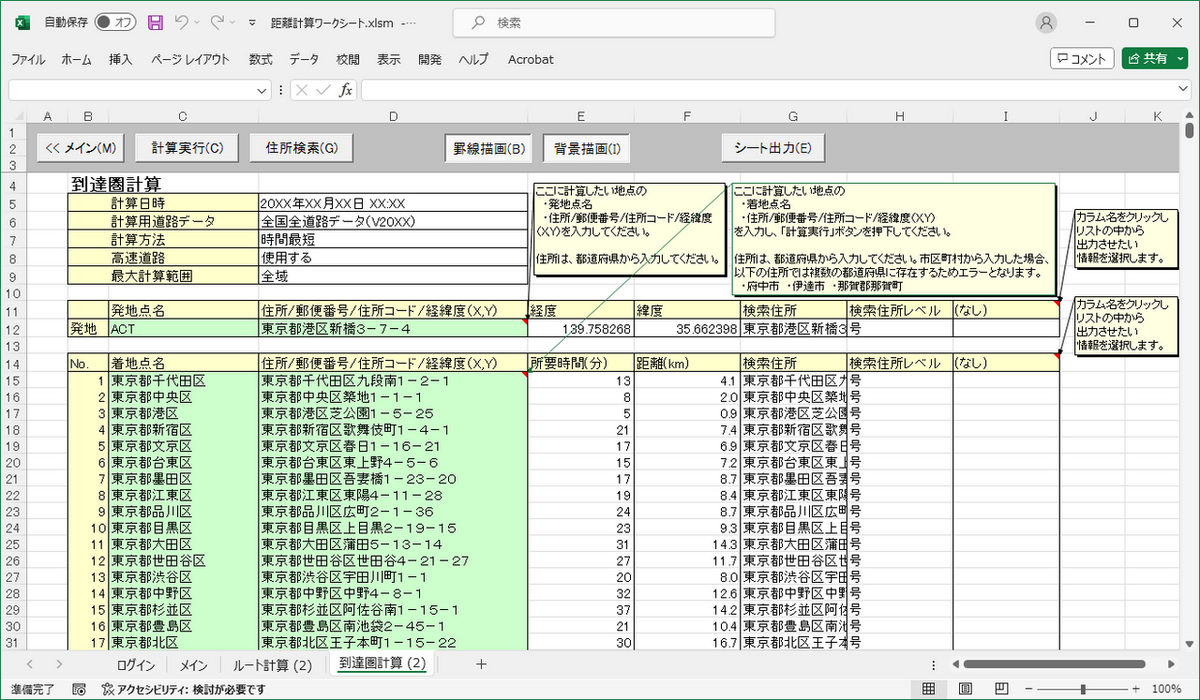Open the ホーム ribbon tab
The height and width of the screenshot is (700, 1200).
[76, 59]
